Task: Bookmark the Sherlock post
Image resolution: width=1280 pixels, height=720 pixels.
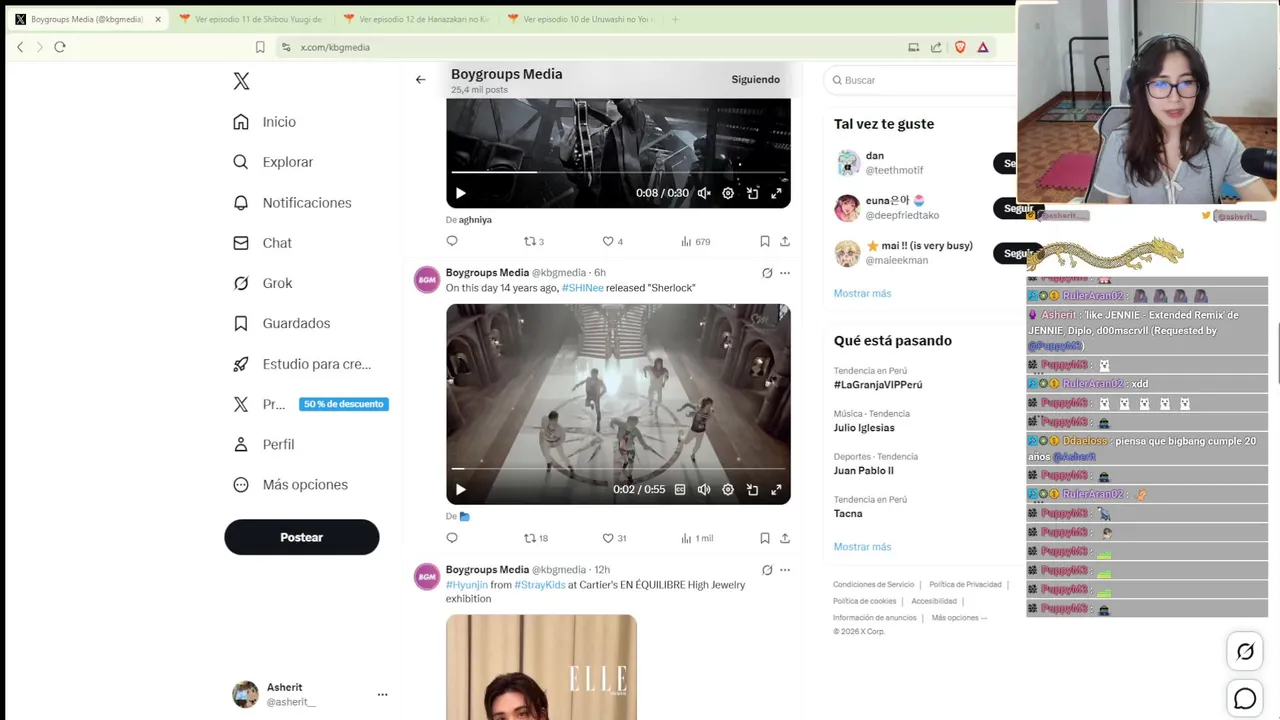Action: pyautogui.click(x=764, y=538)
